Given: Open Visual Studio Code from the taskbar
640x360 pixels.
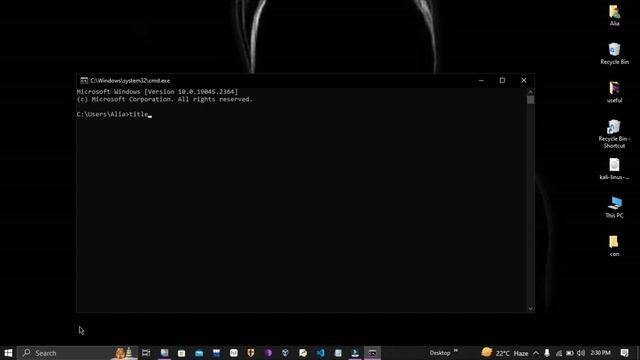Looking at the screenshot, I should (320, 353).
